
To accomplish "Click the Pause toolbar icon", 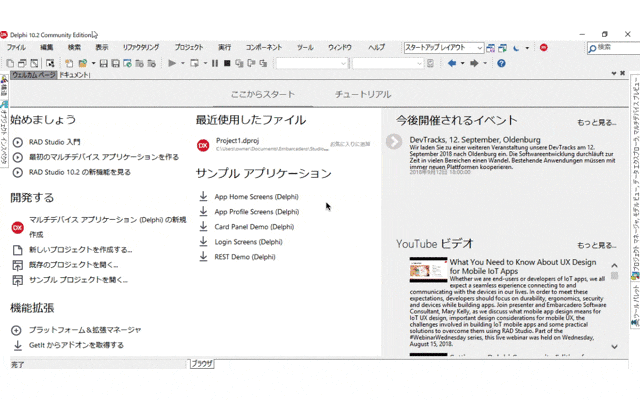I will 215,63.
